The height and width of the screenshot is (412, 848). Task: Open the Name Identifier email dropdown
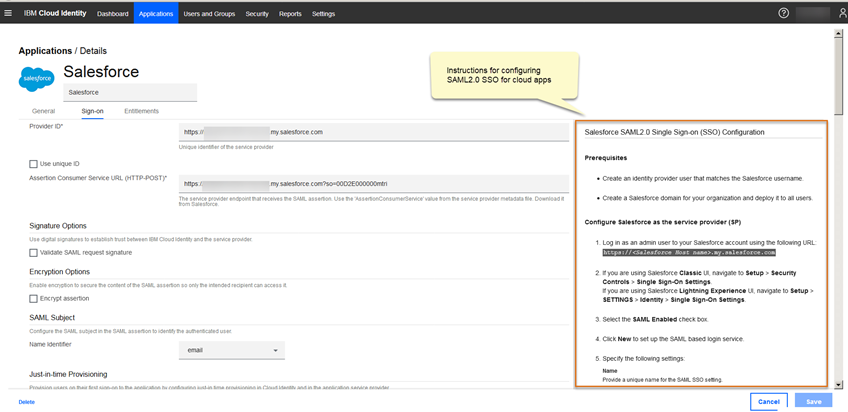click(231, 350)
